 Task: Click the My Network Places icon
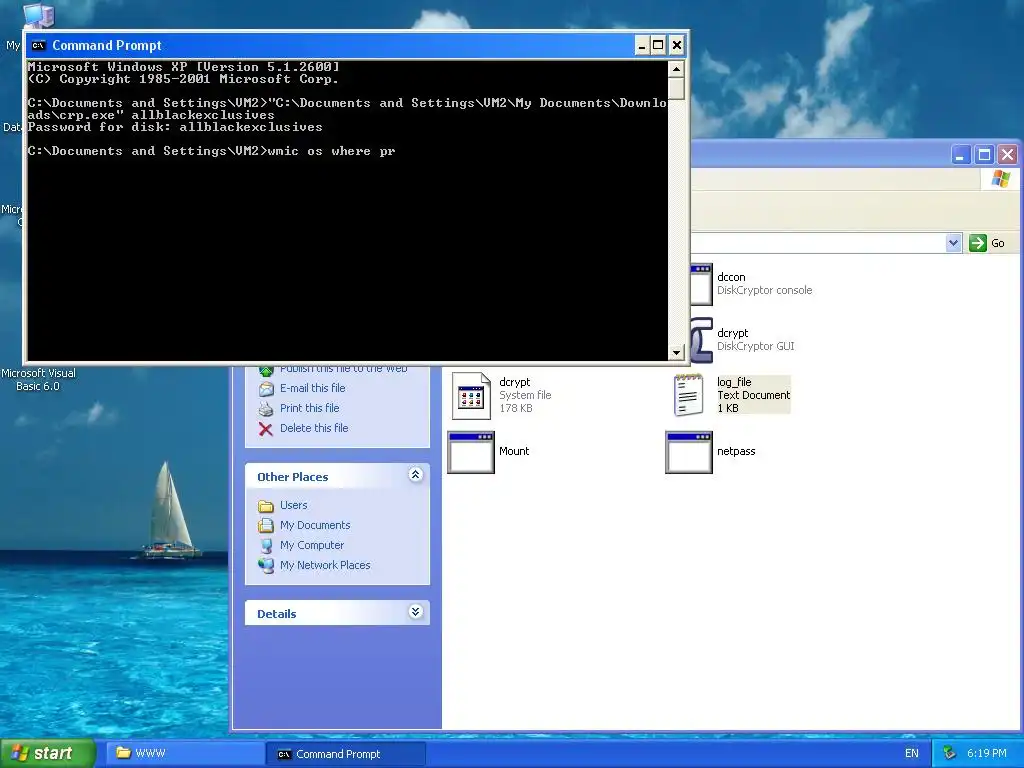click(266, 566)
